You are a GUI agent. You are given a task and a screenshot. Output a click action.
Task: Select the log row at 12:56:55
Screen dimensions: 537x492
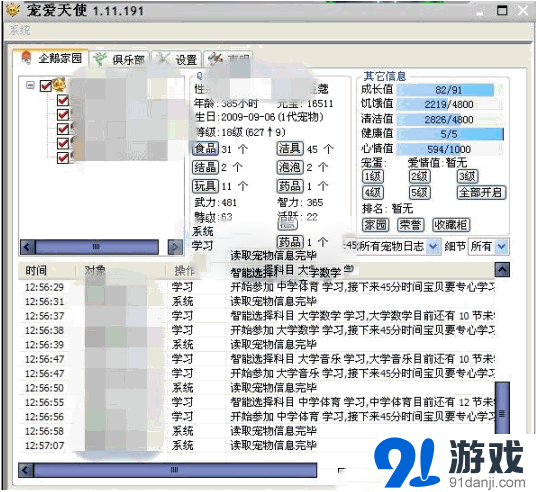tap(258, 402)
